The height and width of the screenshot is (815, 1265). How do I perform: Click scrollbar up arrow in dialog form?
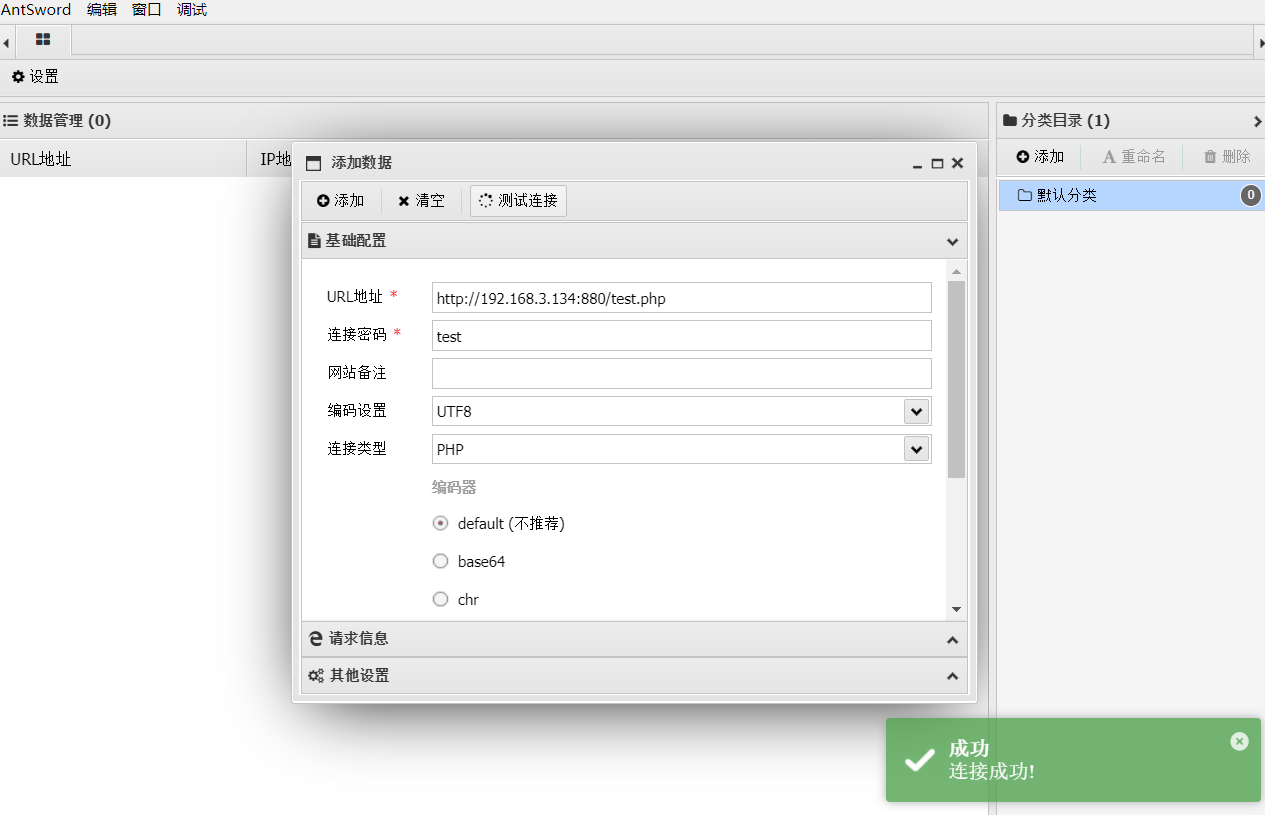[x=956, y=271]
